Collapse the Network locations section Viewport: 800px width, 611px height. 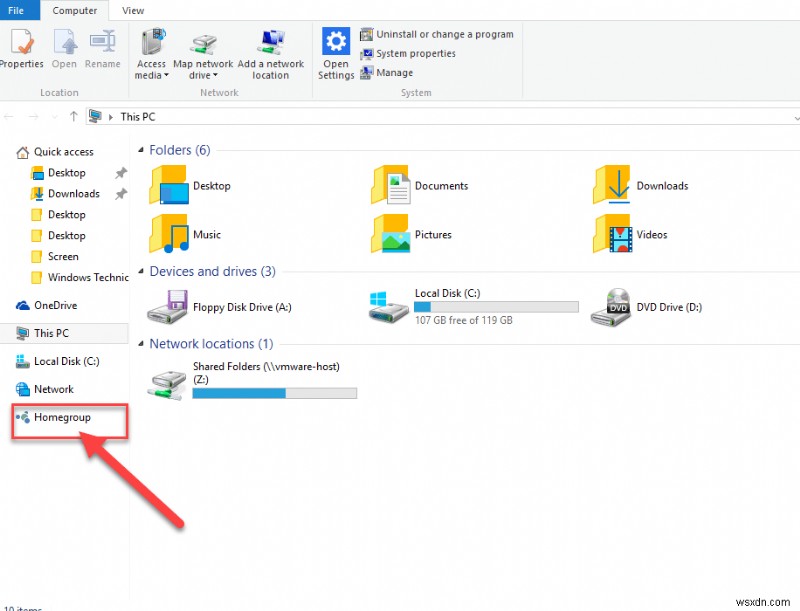[141, 343]
